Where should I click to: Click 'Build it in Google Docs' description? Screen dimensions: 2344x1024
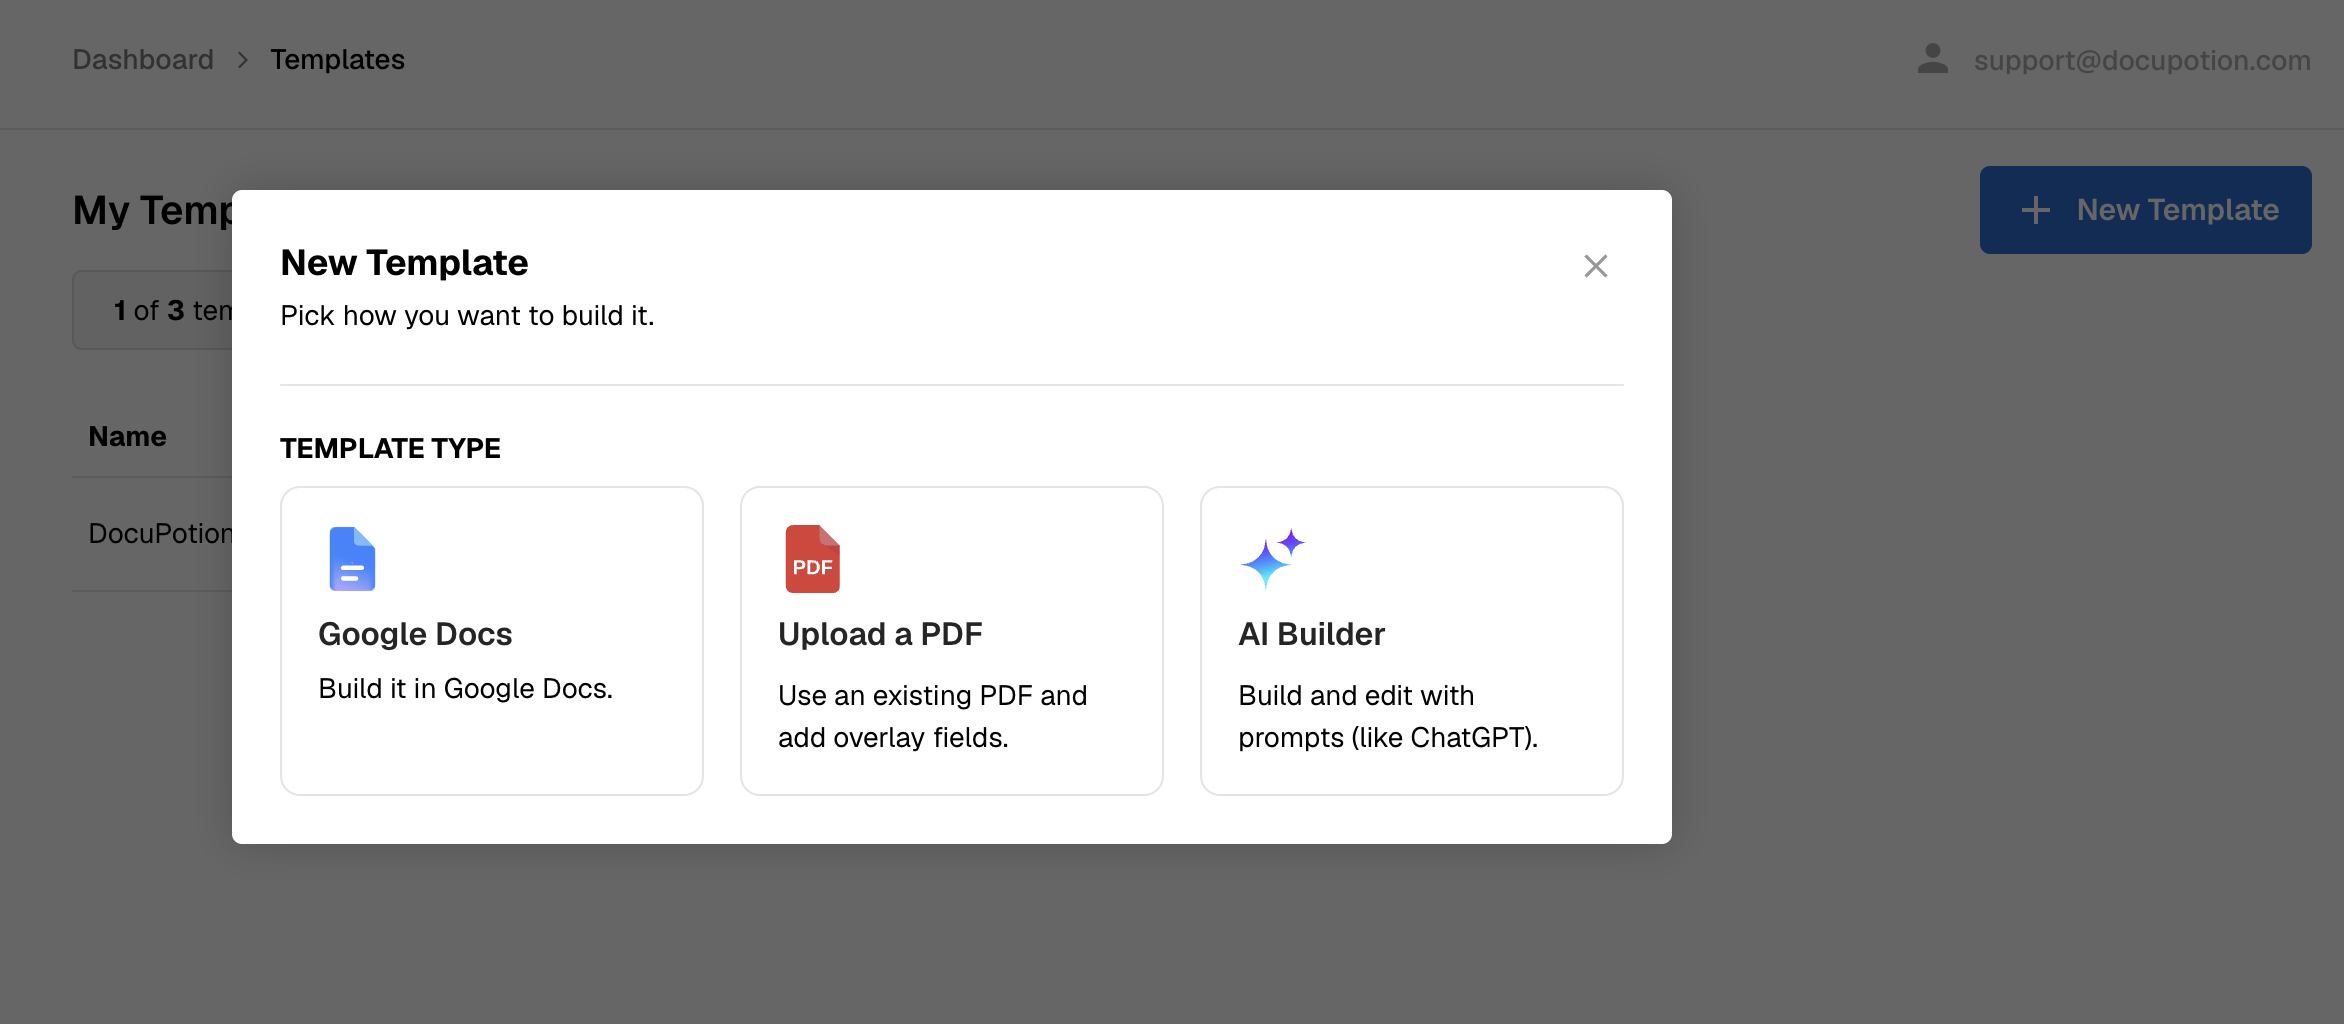tap(465, 689)
